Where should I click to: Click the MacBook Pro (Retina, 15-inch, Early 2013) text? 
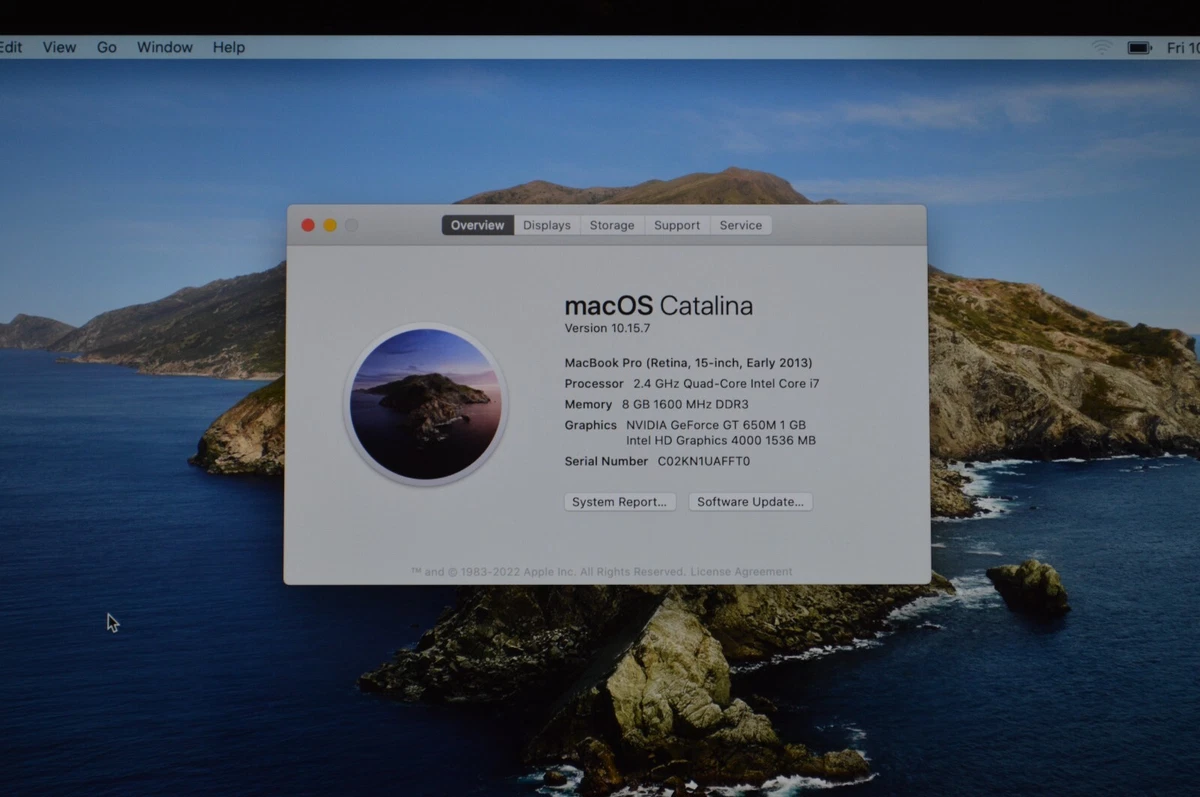(x=688, y=363)
